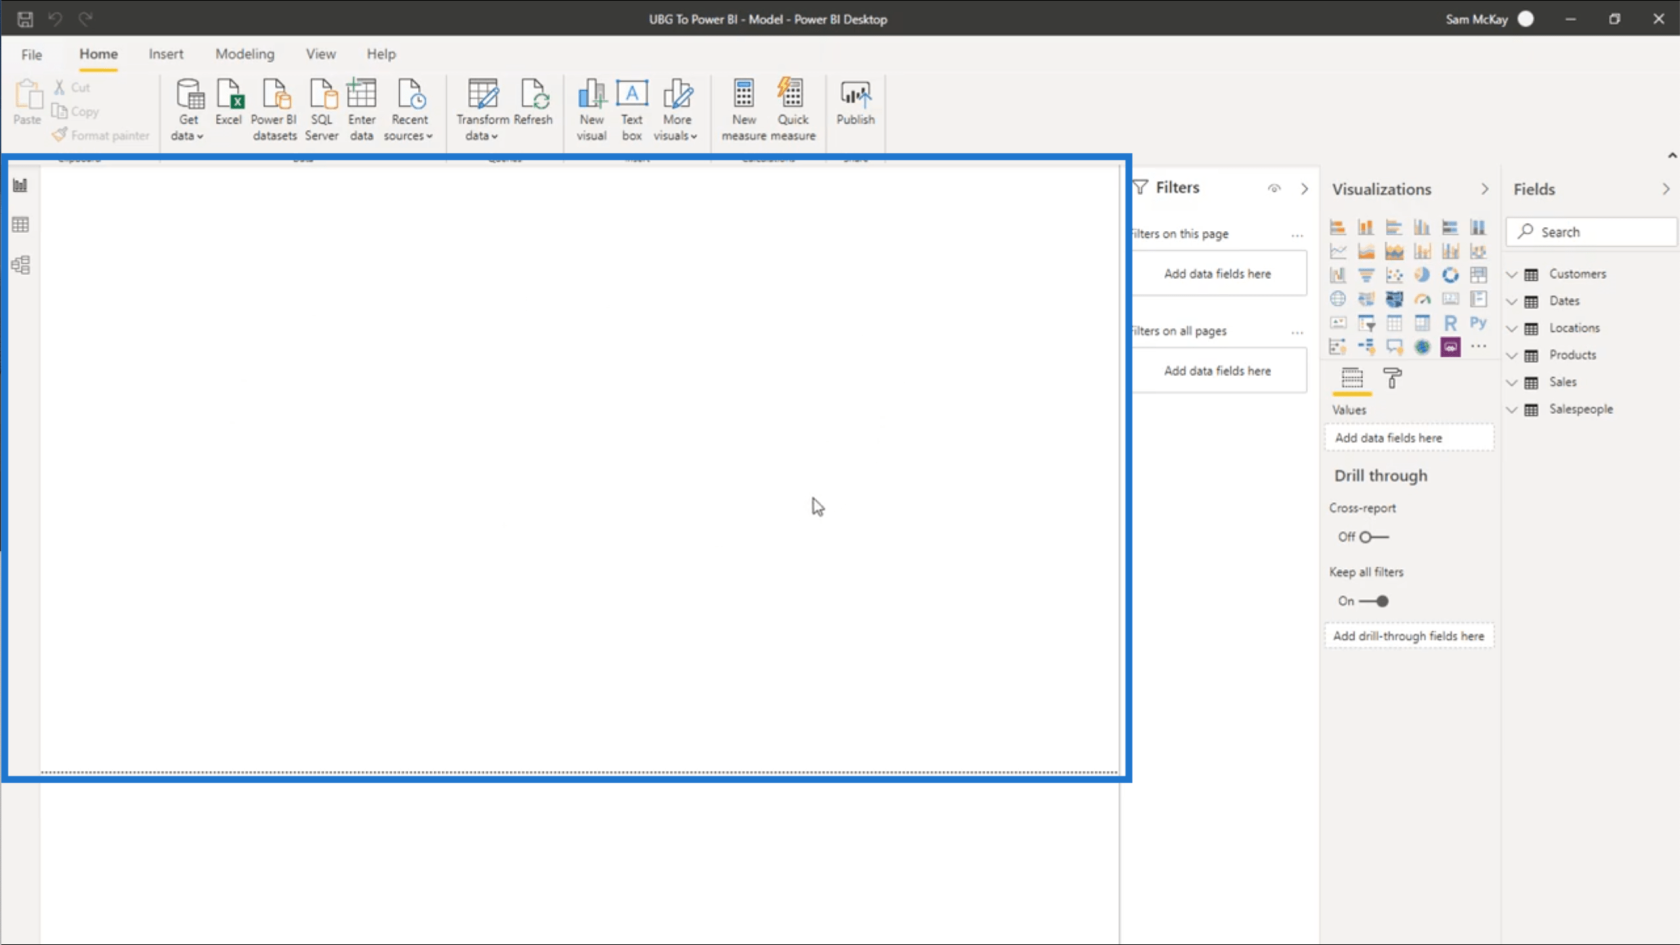The height and width of the screenshot is (945, 1680).
Task: Switch to the Insert ribbon tab
Action: pos(166,54)
